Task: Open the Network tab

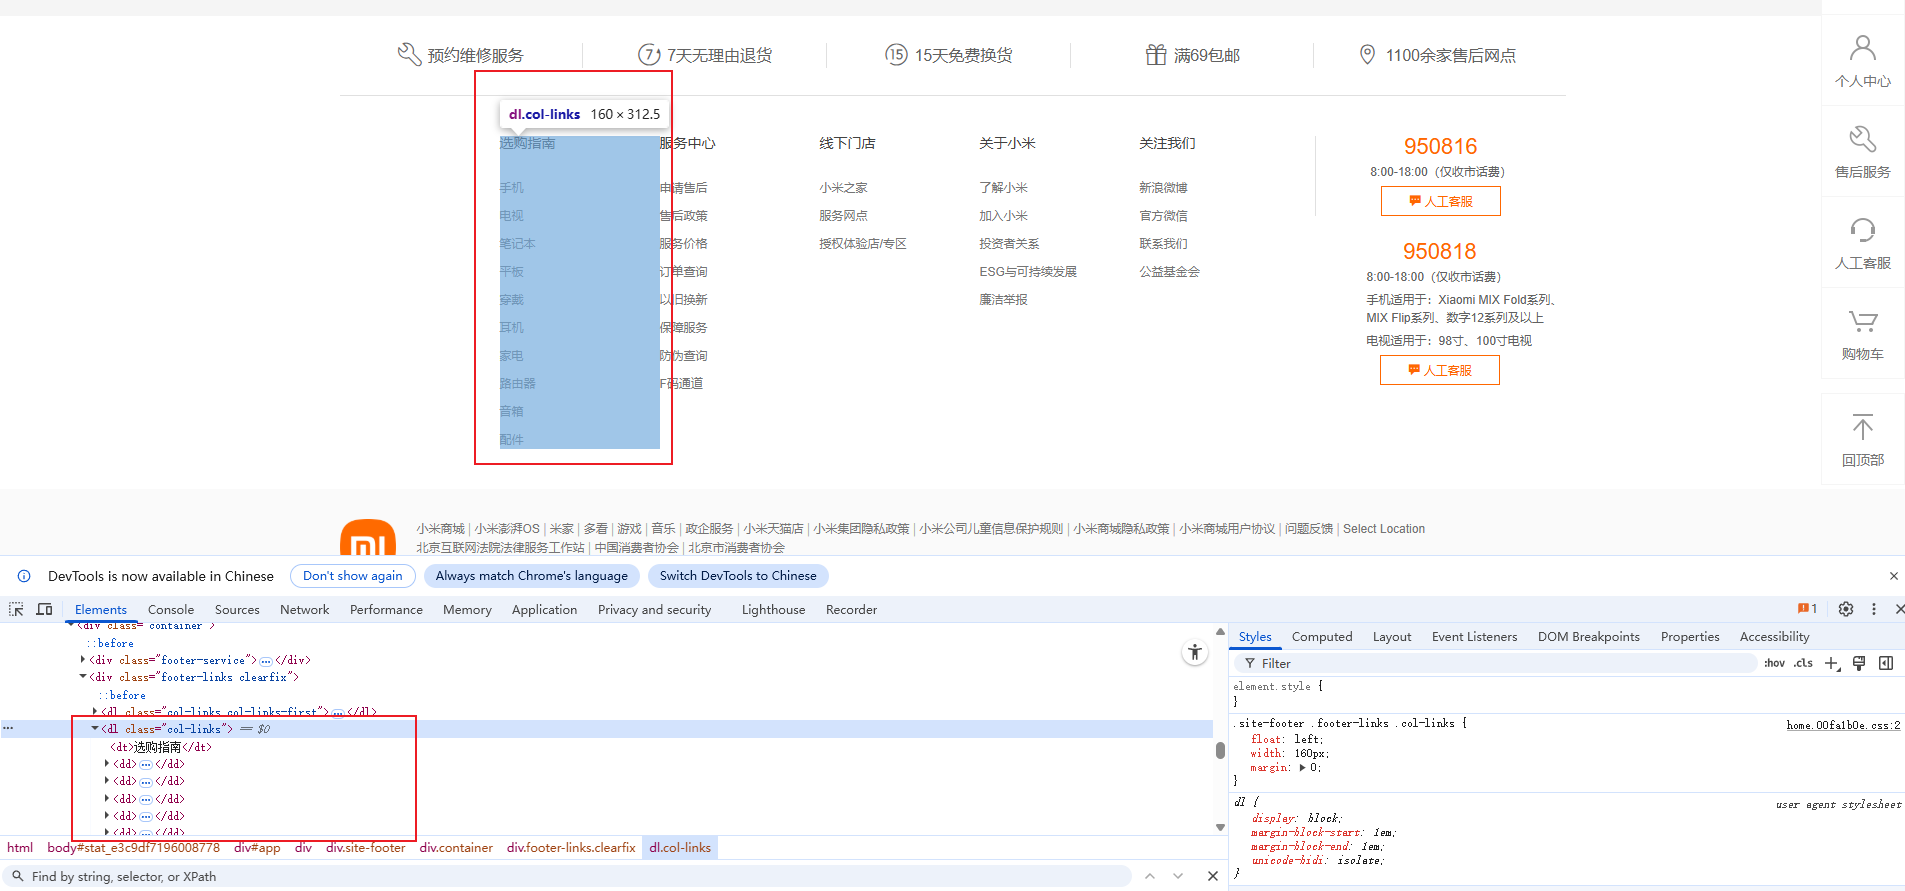Action: pos(304,609)
